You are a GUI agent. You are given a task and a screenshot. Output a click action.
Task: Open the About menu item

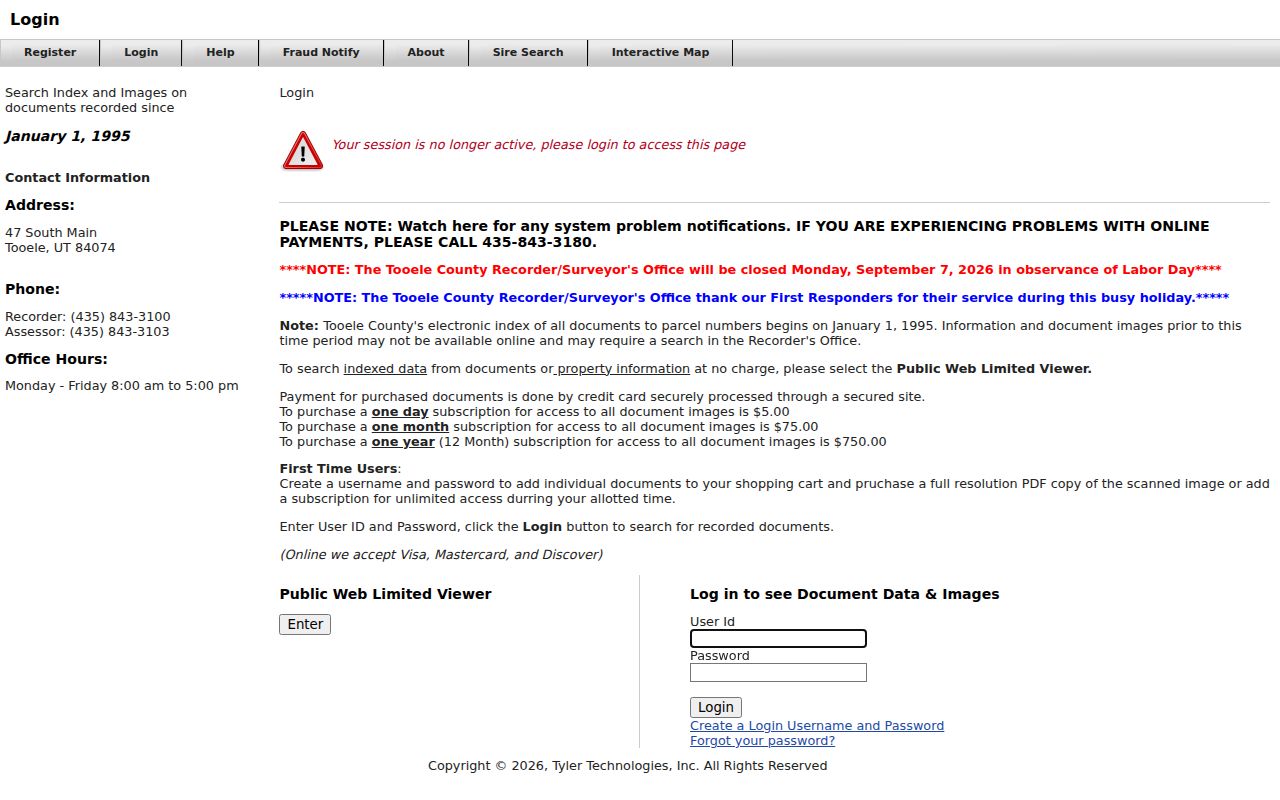pos(425,52)
